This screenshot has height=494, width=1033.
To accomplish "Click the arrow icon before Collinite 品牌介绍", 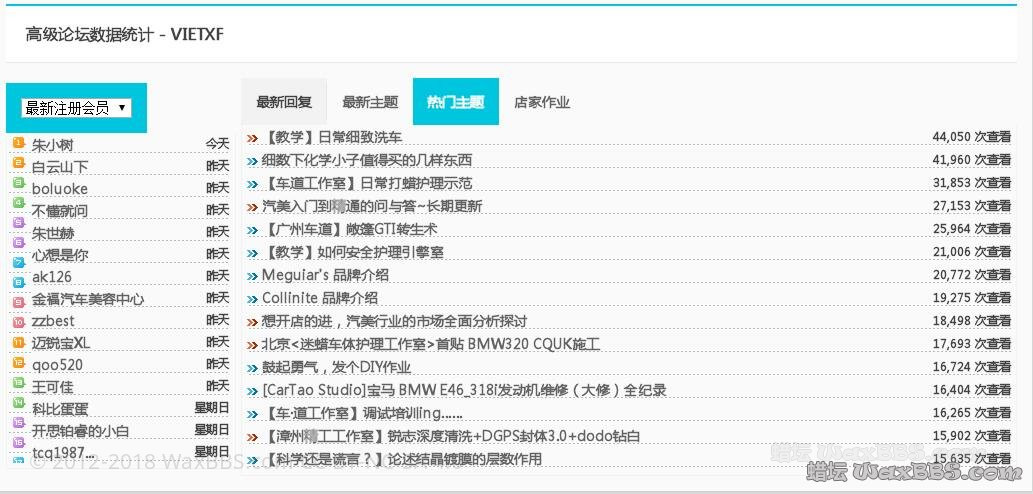I will pos(252,298).
